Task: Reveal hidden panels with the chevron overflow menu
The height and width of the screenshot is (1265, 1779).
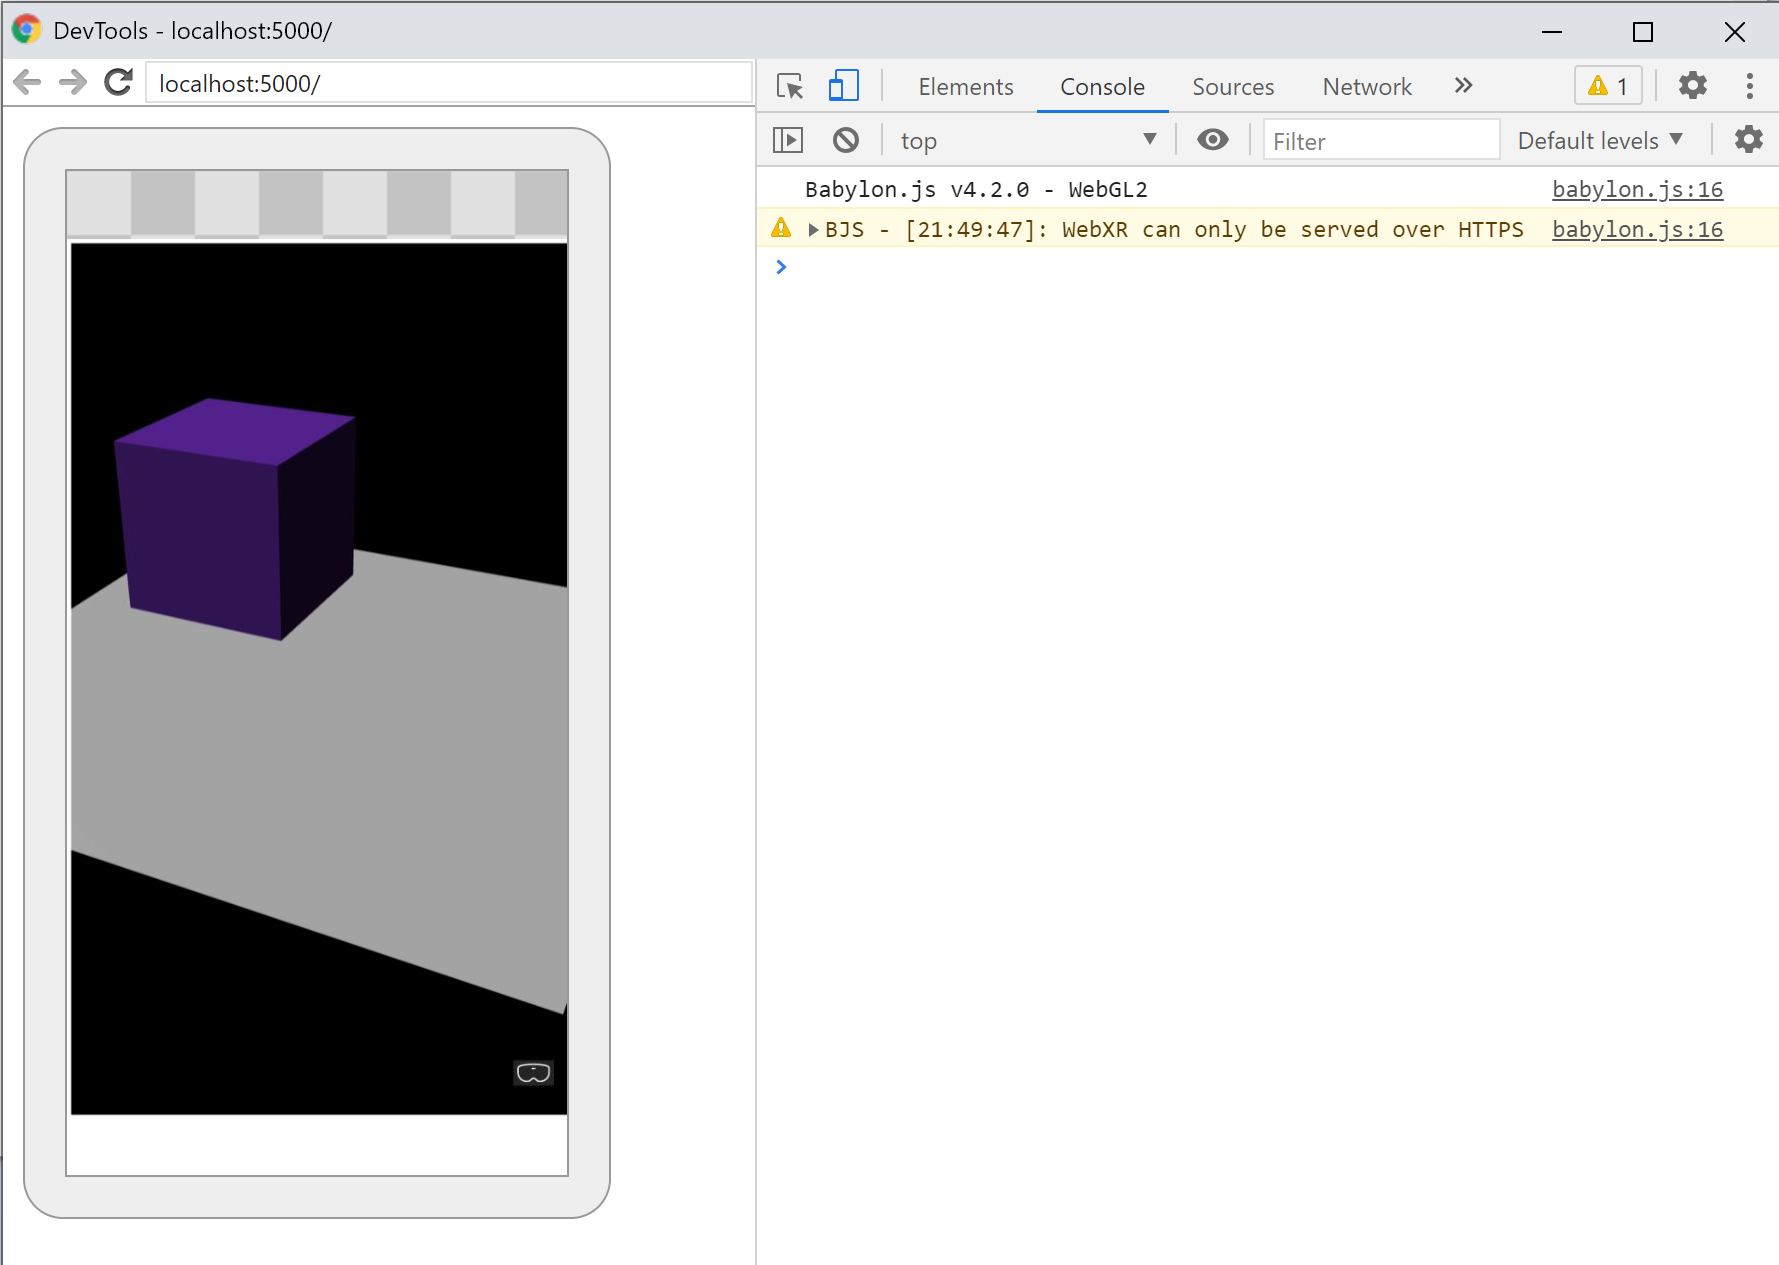Action: click(x=1463, y=86)
